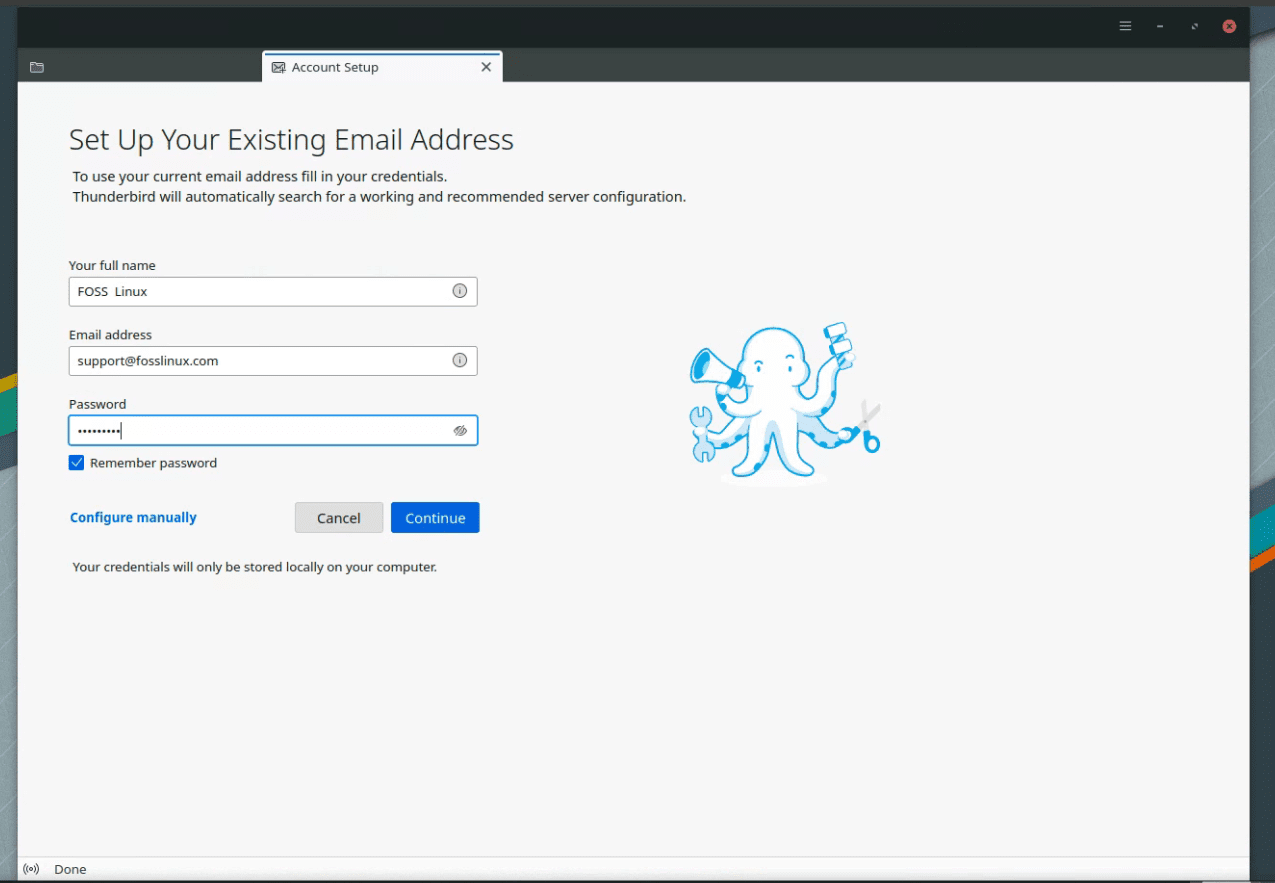Click the Password input field

coord(273,430)
